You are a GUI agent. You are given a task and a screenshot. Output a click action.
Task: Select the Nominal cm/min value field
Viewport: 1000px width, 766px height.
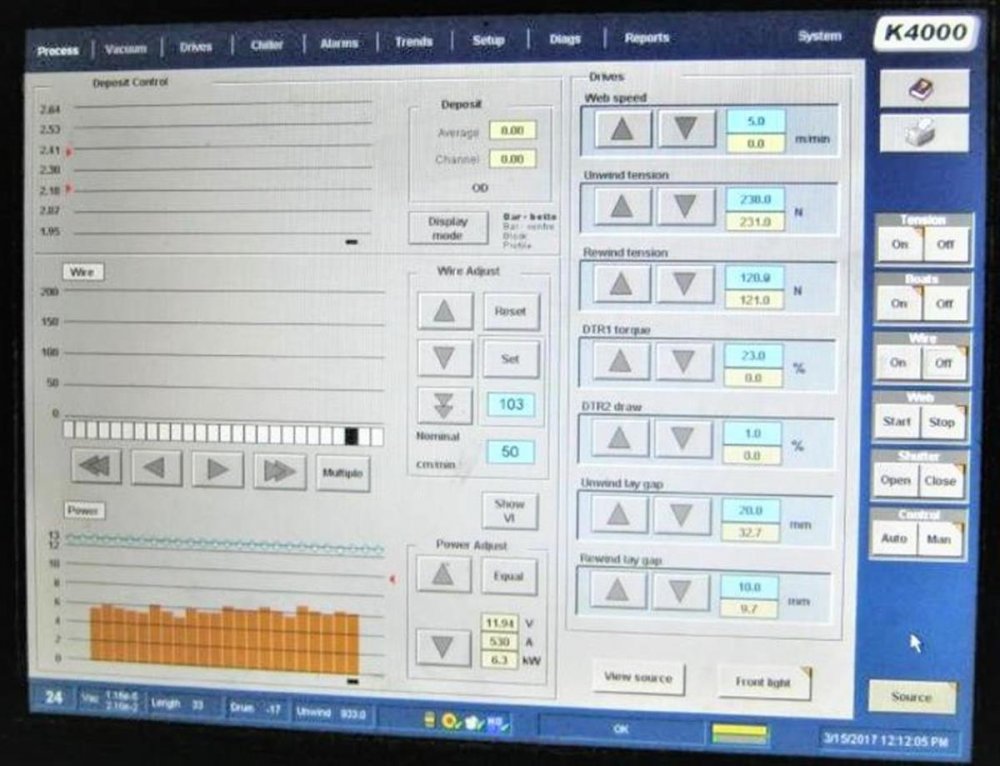click(x=510, y=452)
